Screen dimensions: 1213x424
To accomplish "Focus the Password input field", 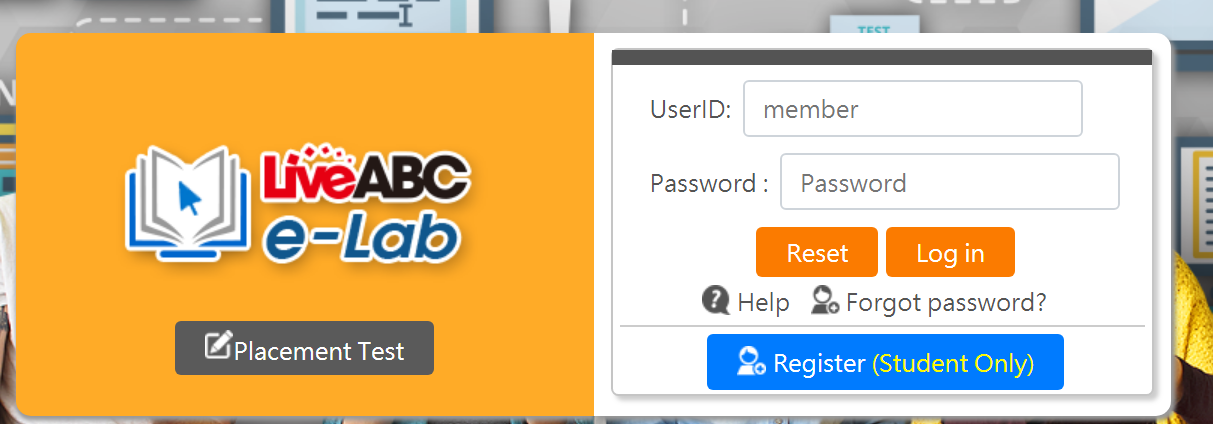I will [949, 182].
